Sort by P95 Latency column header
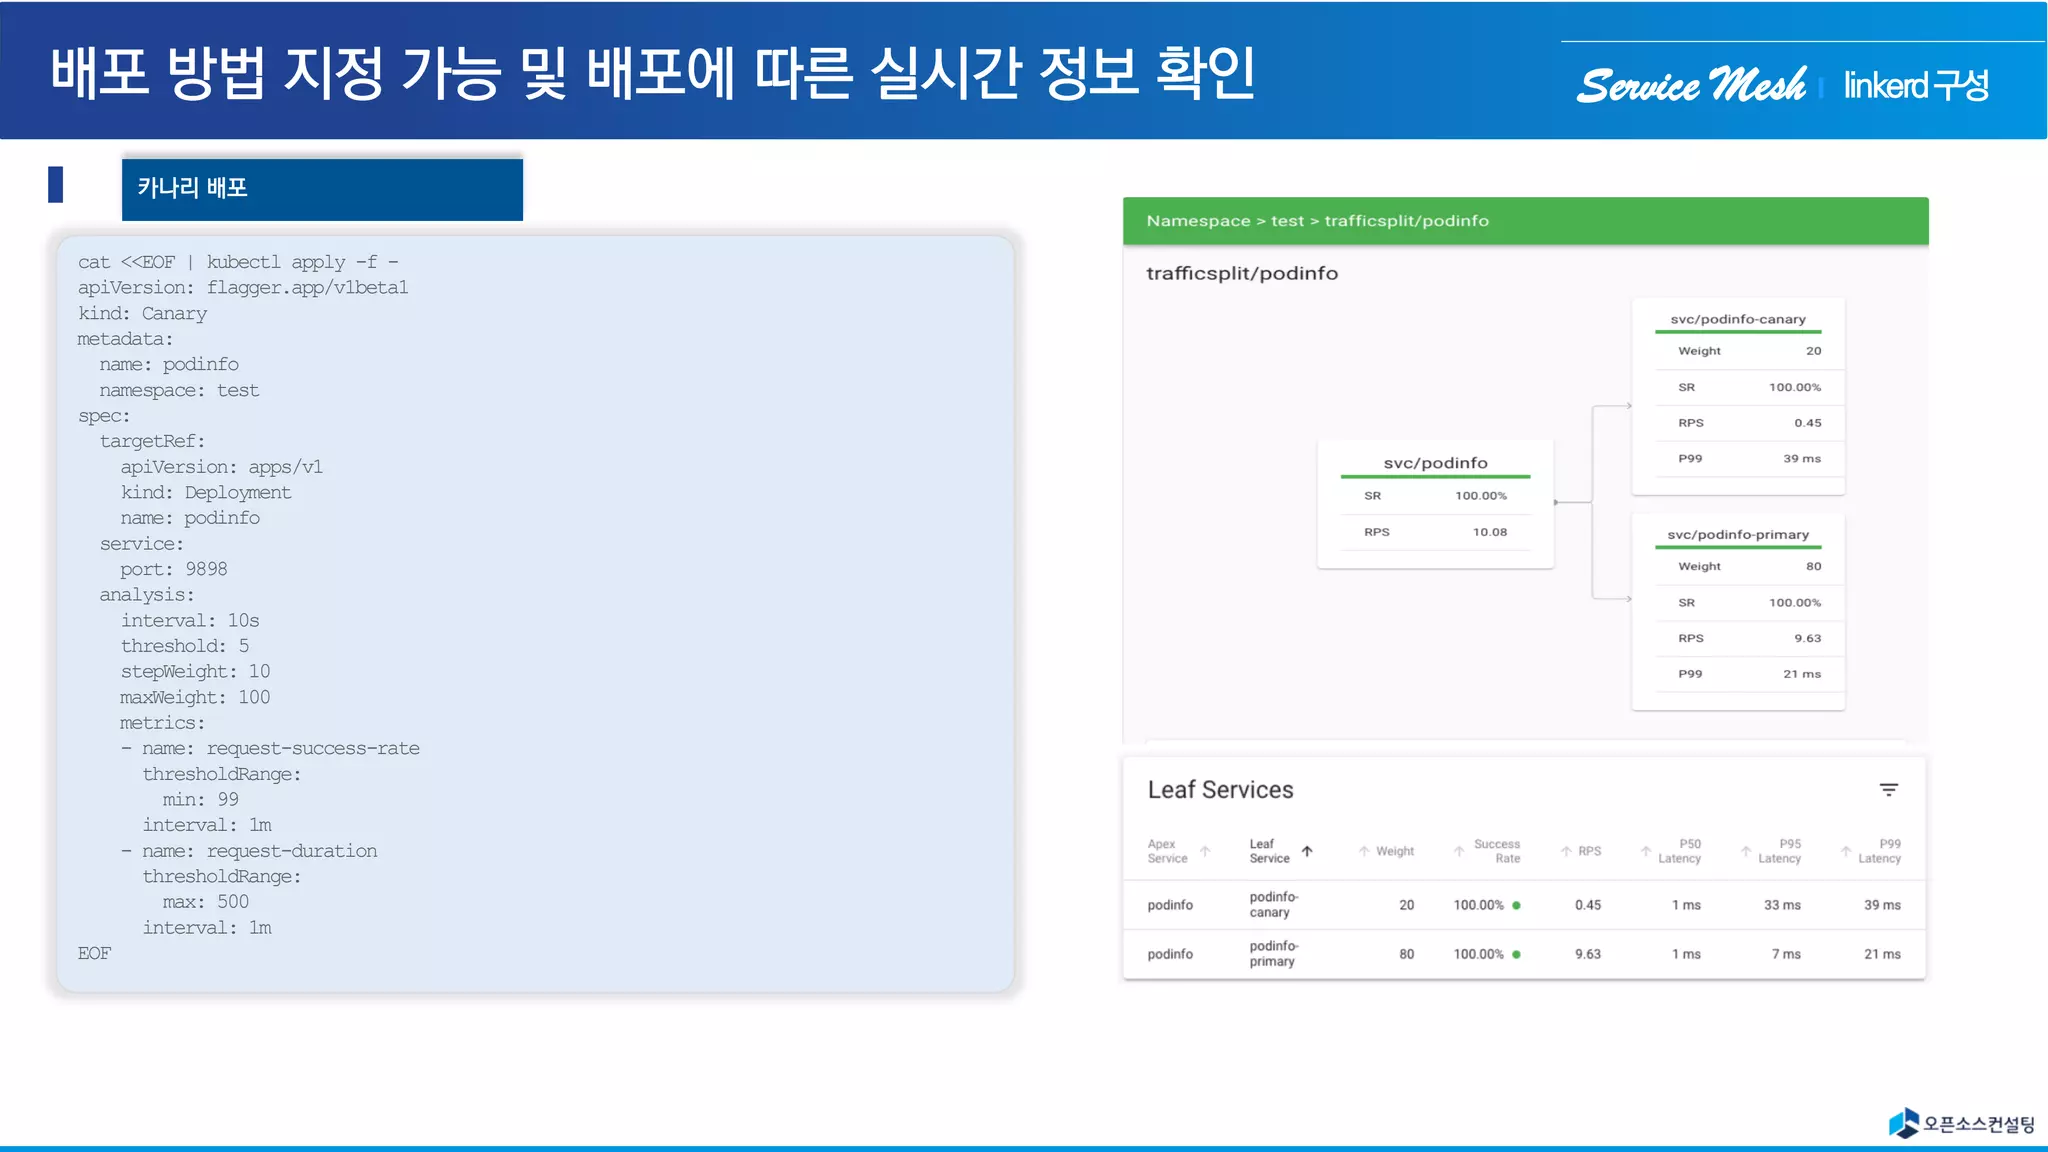2048x1152 pixels. [x=1779, y=851]
